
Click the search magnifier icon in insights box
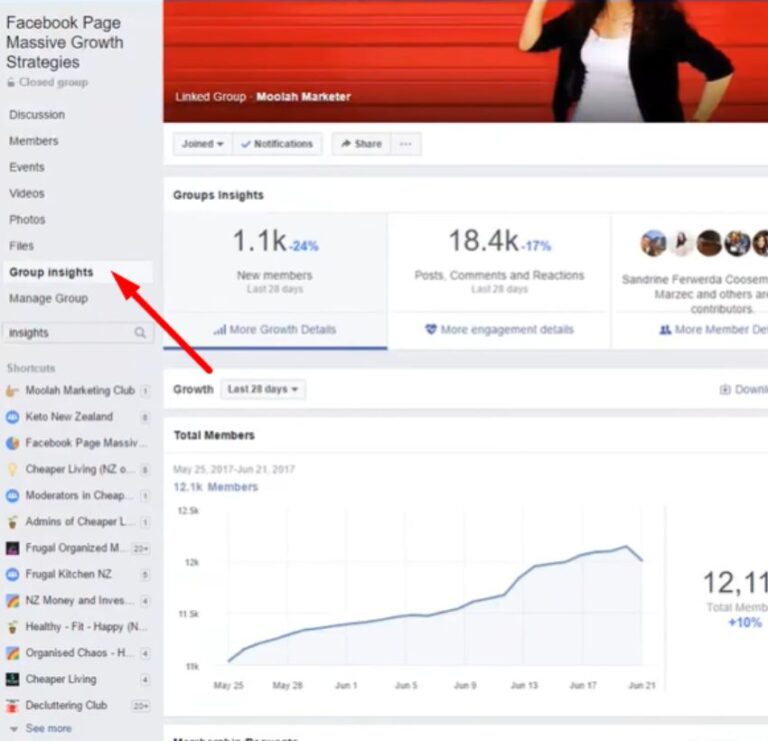click(x=140, y=333)
